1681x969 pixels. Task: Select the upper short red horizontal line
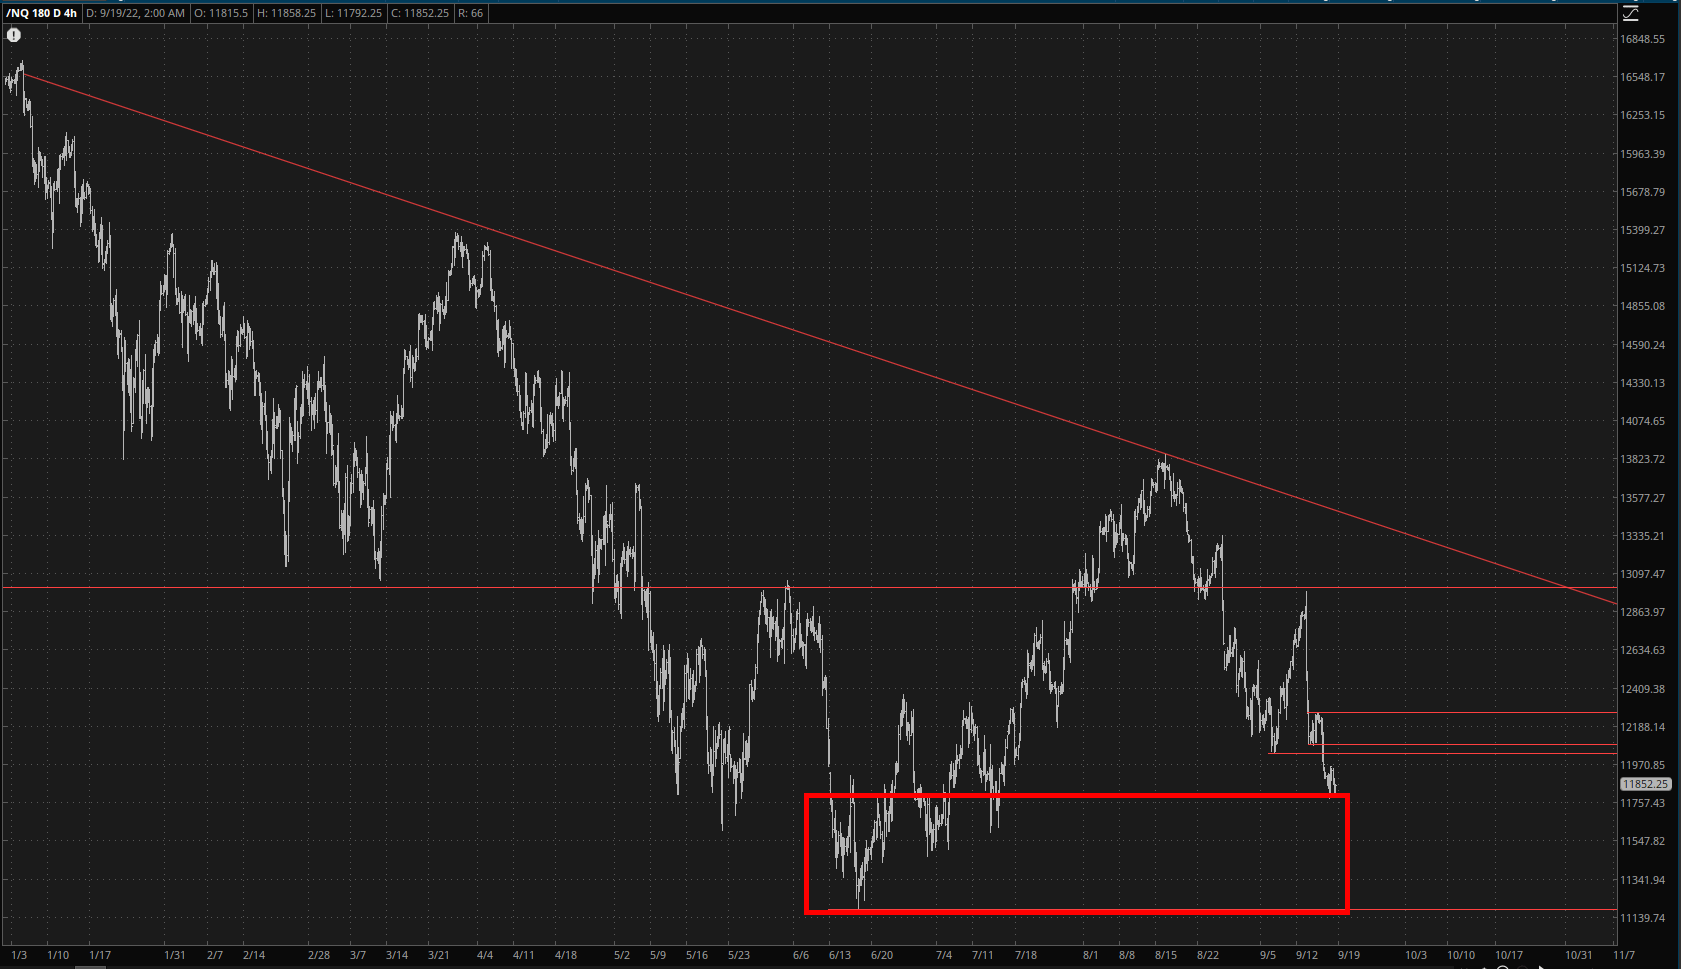pos(1460,713)
